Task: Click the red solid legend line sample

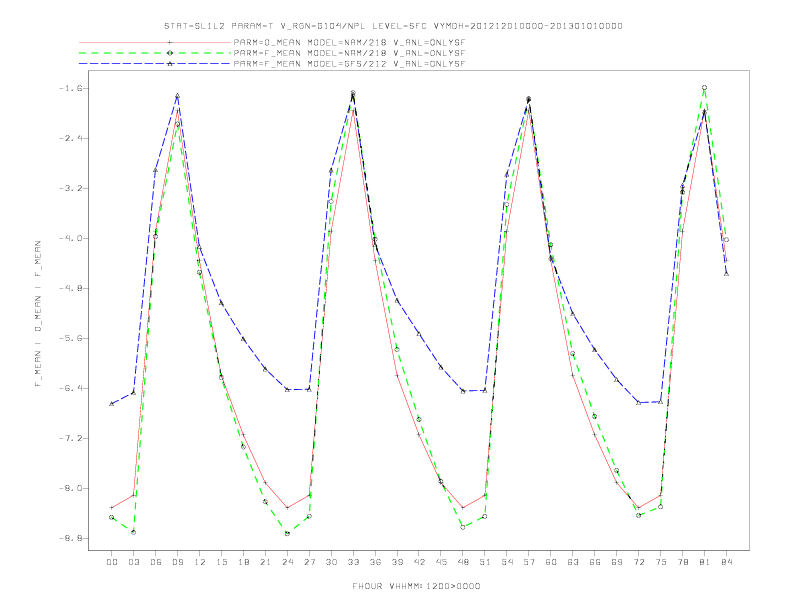Action: click(155, 42)
